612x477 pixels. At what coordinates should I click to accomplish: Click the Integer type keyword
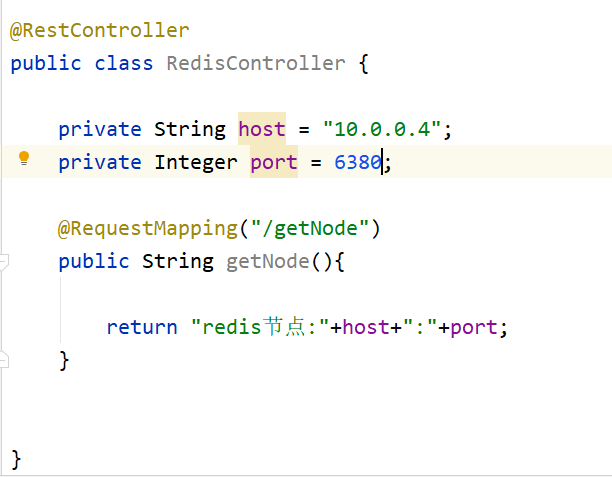point(196,162)
